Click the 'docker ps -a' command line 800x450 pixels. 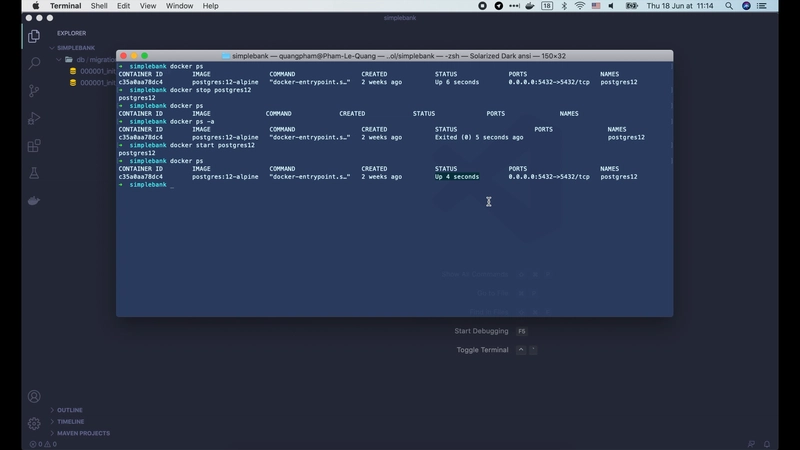click(192, 121)
